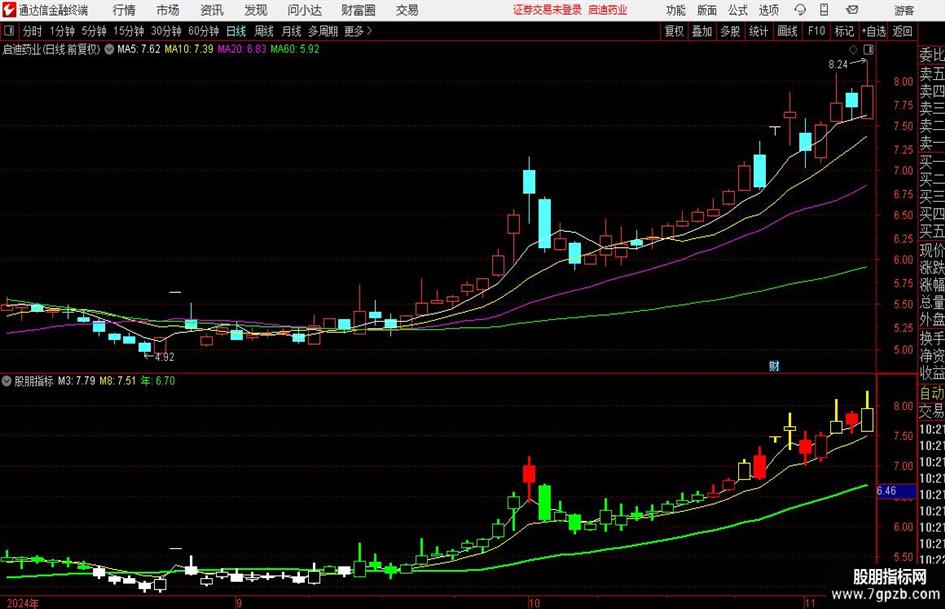Image resolution: width=945 pixels, height=609 pixels.
Task: Click the 股朋指标 indicator name
Action: click(34, 381)
